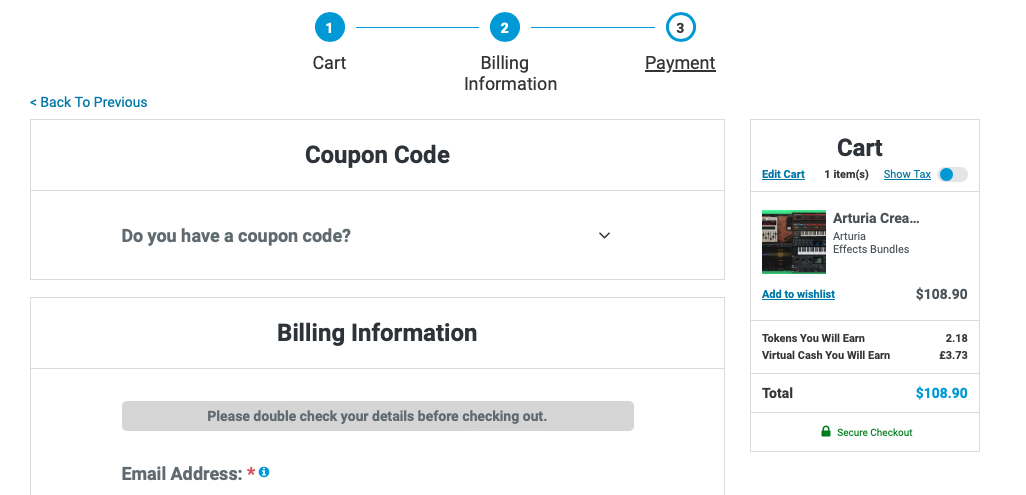
Task: Open the 'Do you have a coupon code?' section
Action: pyautogui.click(x=378, y=235)
